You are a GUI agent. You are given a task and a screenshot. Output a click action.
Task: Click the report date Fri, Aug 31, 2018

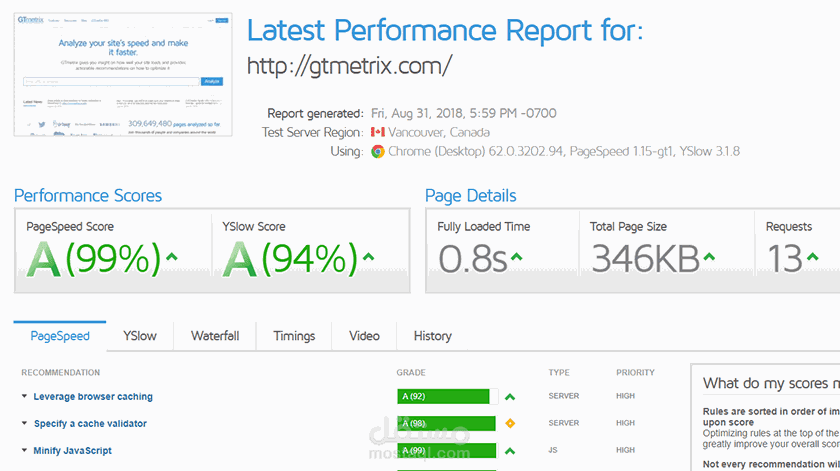417,114
